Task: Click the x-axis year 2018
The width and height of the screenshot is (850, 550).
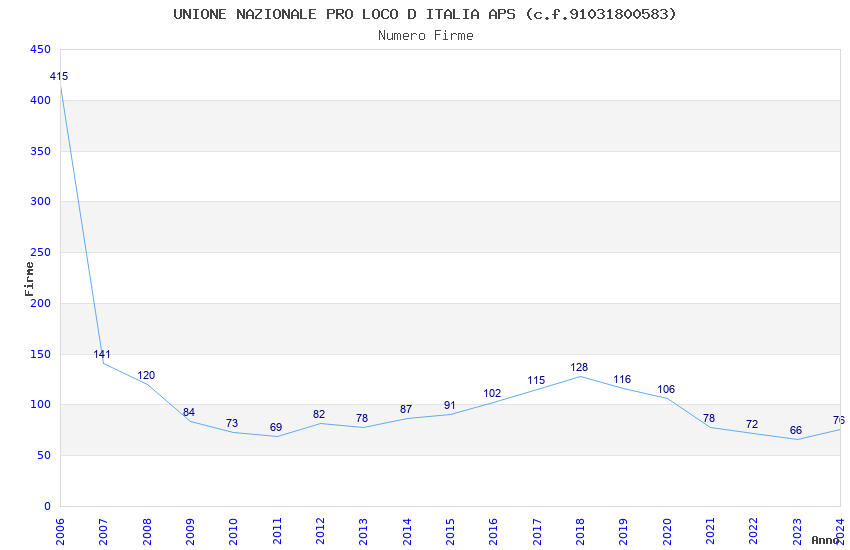Action: [581, 532]
